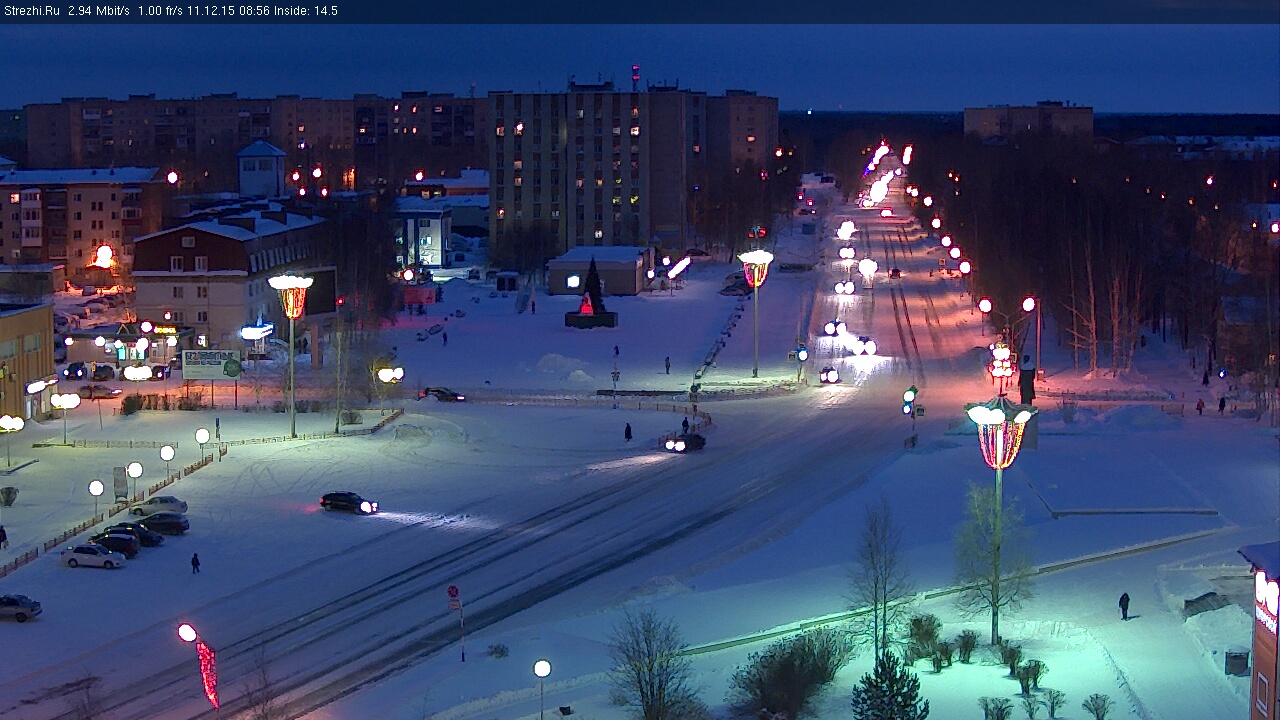Select the 2.94 Mbit/s bitrate readout
The height and width of the screenshot is (720, 1280).
(x=99, y=11)
